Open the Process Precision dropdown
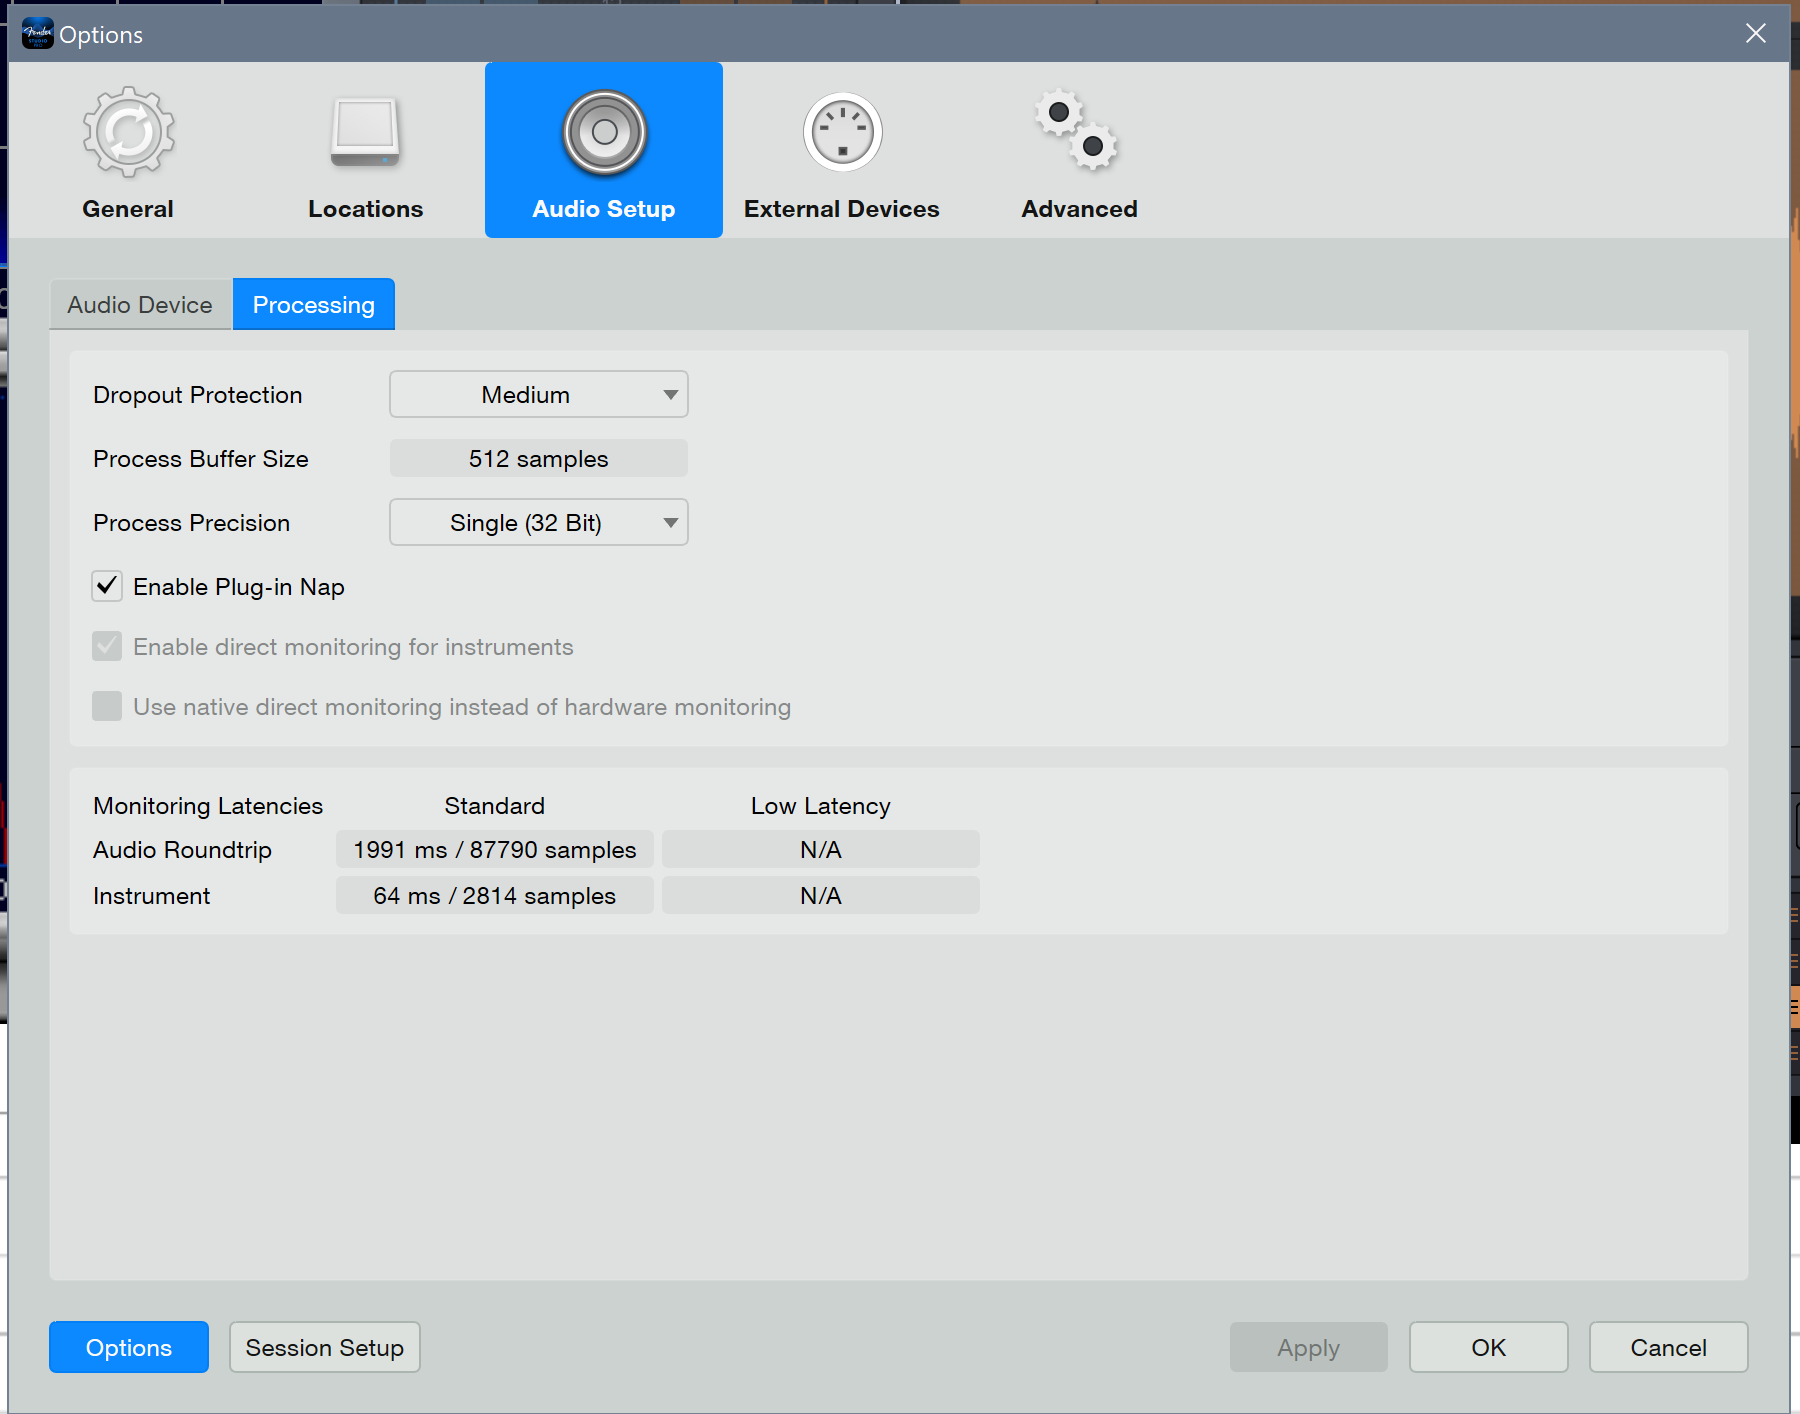The width and height of the screenshot is (1800, 1414). click(539, 523)
